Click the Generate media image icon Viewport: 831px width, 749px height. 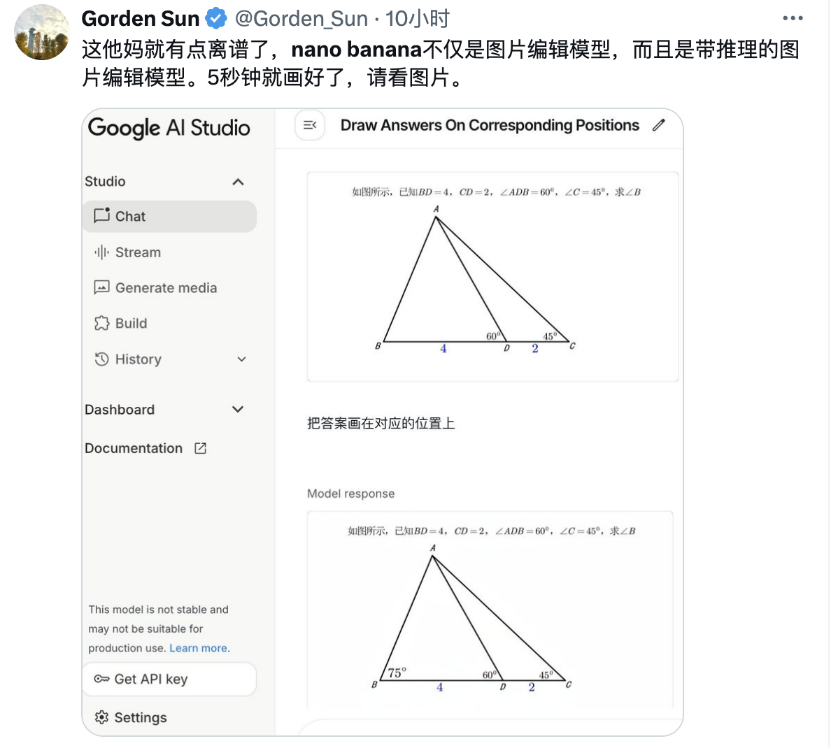point(101,288)
